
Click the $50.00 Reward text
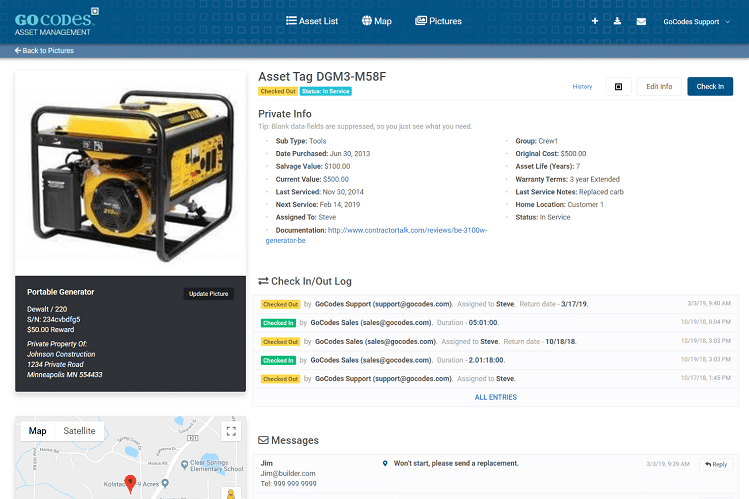[51, 329]
